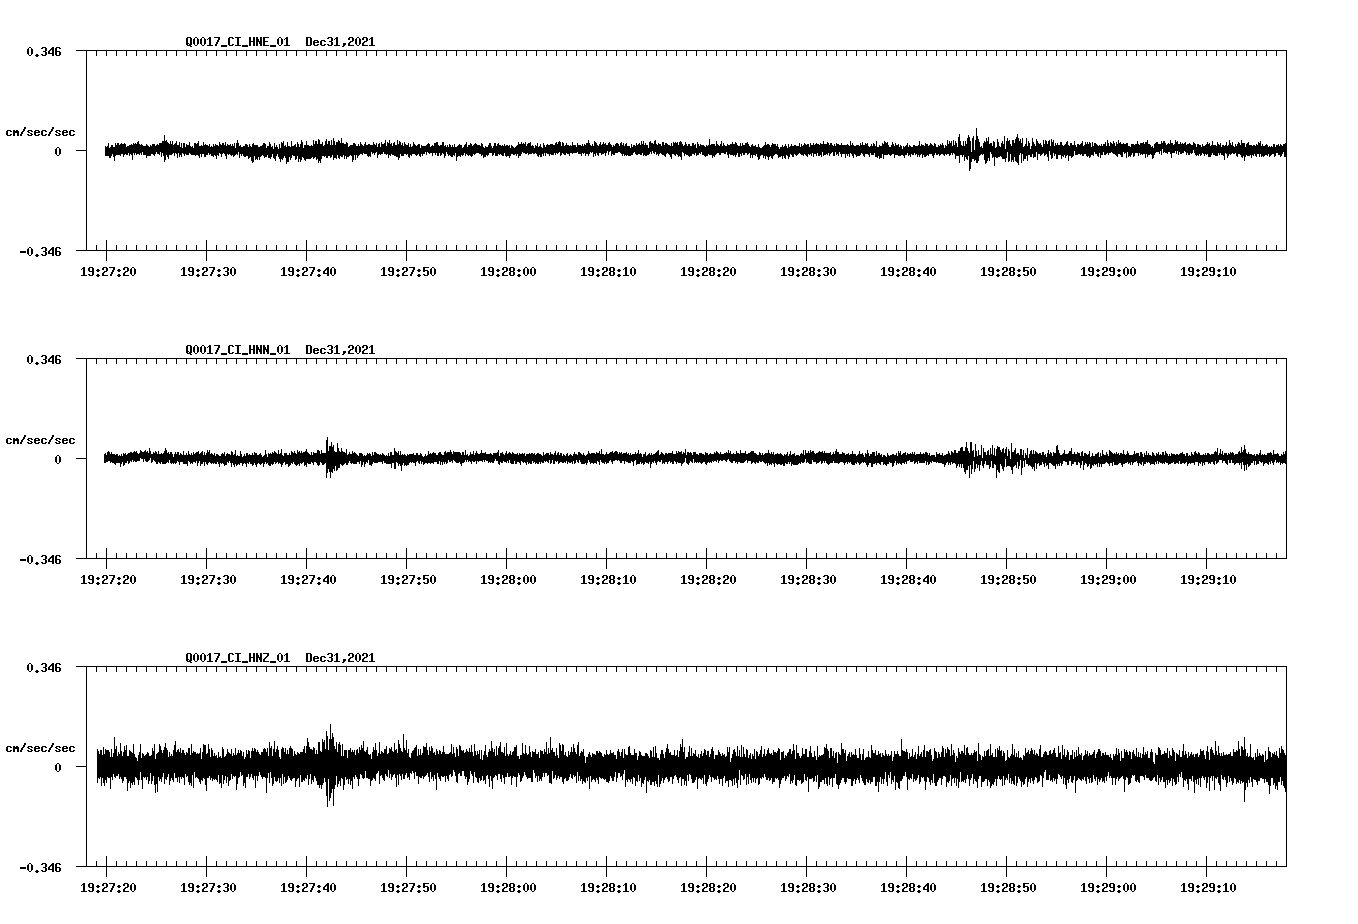Click 19:28:40 time label under HNE plot
The width and height of the screenshot is (1358, 924).
[908, 272]
